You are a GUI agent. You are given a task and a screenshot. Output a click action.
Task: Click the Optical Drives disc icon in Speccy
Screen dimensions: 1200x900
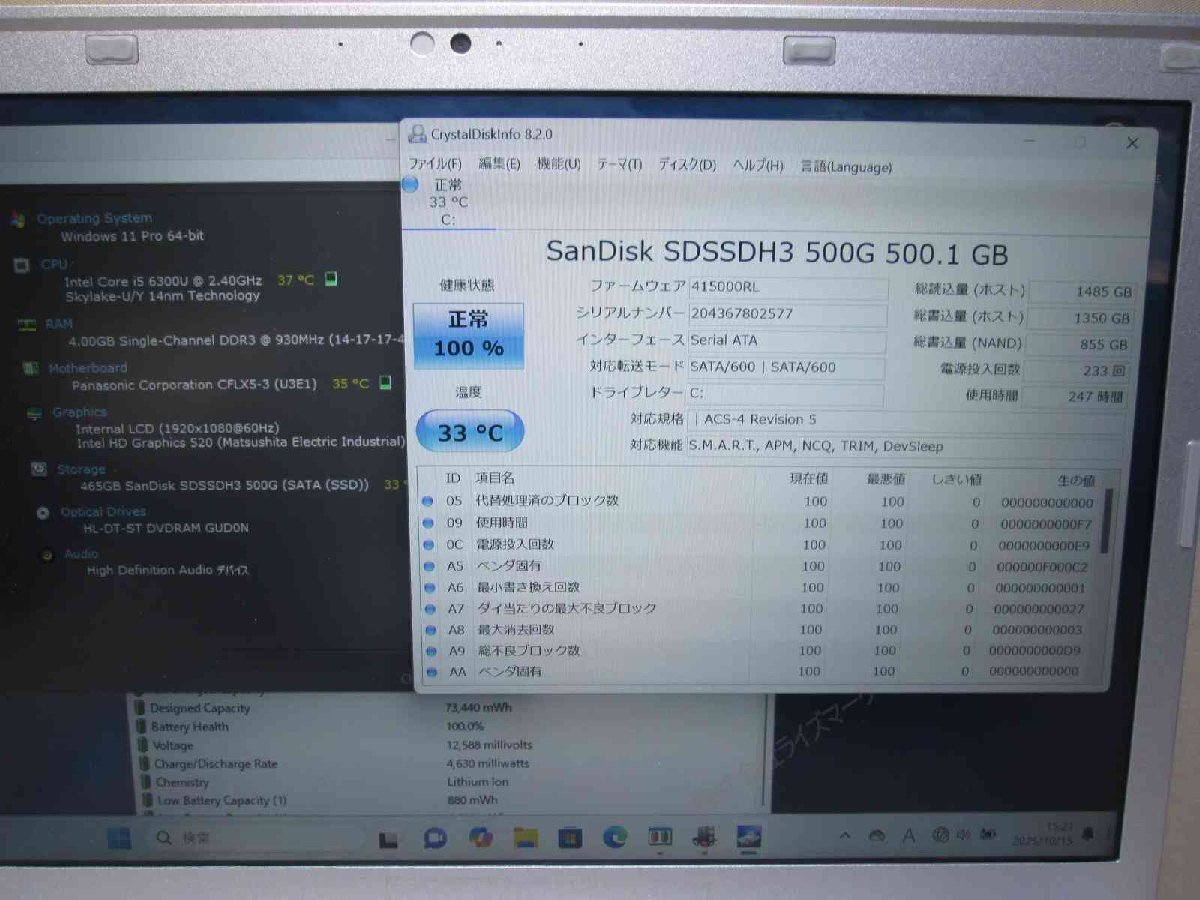[x=42, y=512]
